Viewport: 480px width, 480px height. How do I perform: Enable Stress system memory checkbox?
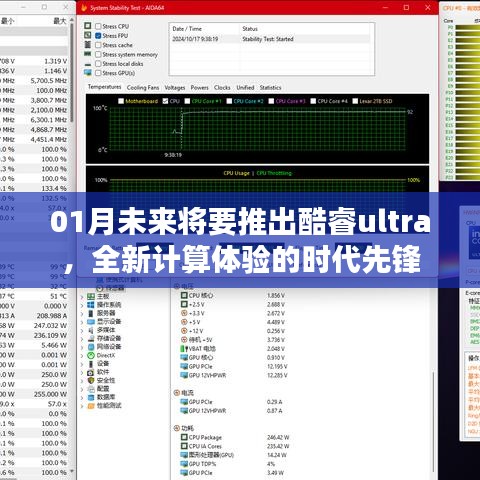point(98,54)
